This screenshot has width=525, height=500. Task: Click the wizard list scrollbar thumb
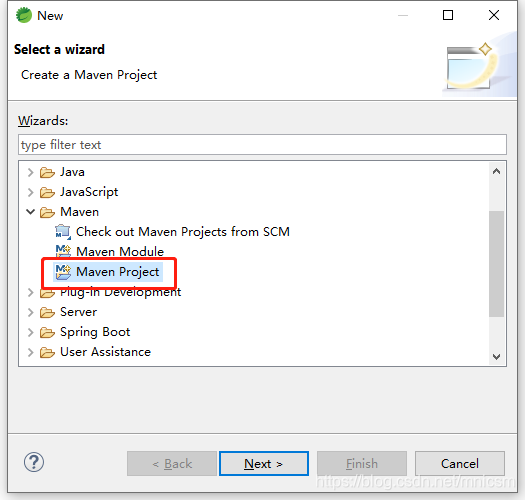point(497,264)
